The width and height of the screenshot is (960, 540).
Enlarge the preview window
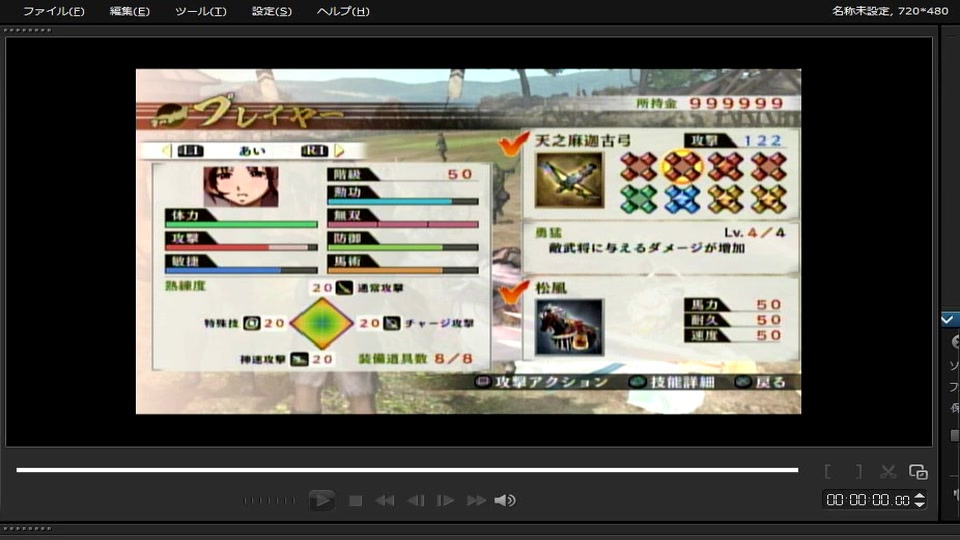(x=918, y=471)
